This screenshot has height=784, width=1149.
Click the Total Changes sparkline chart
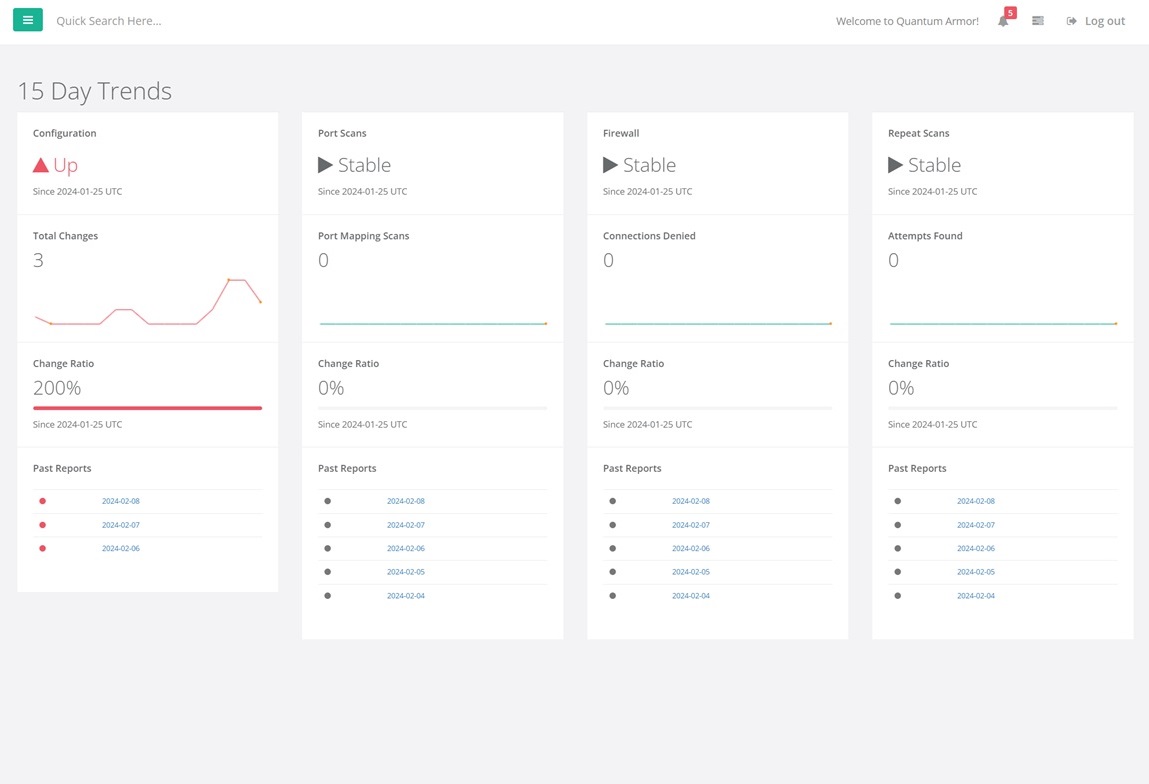(147, 300)
